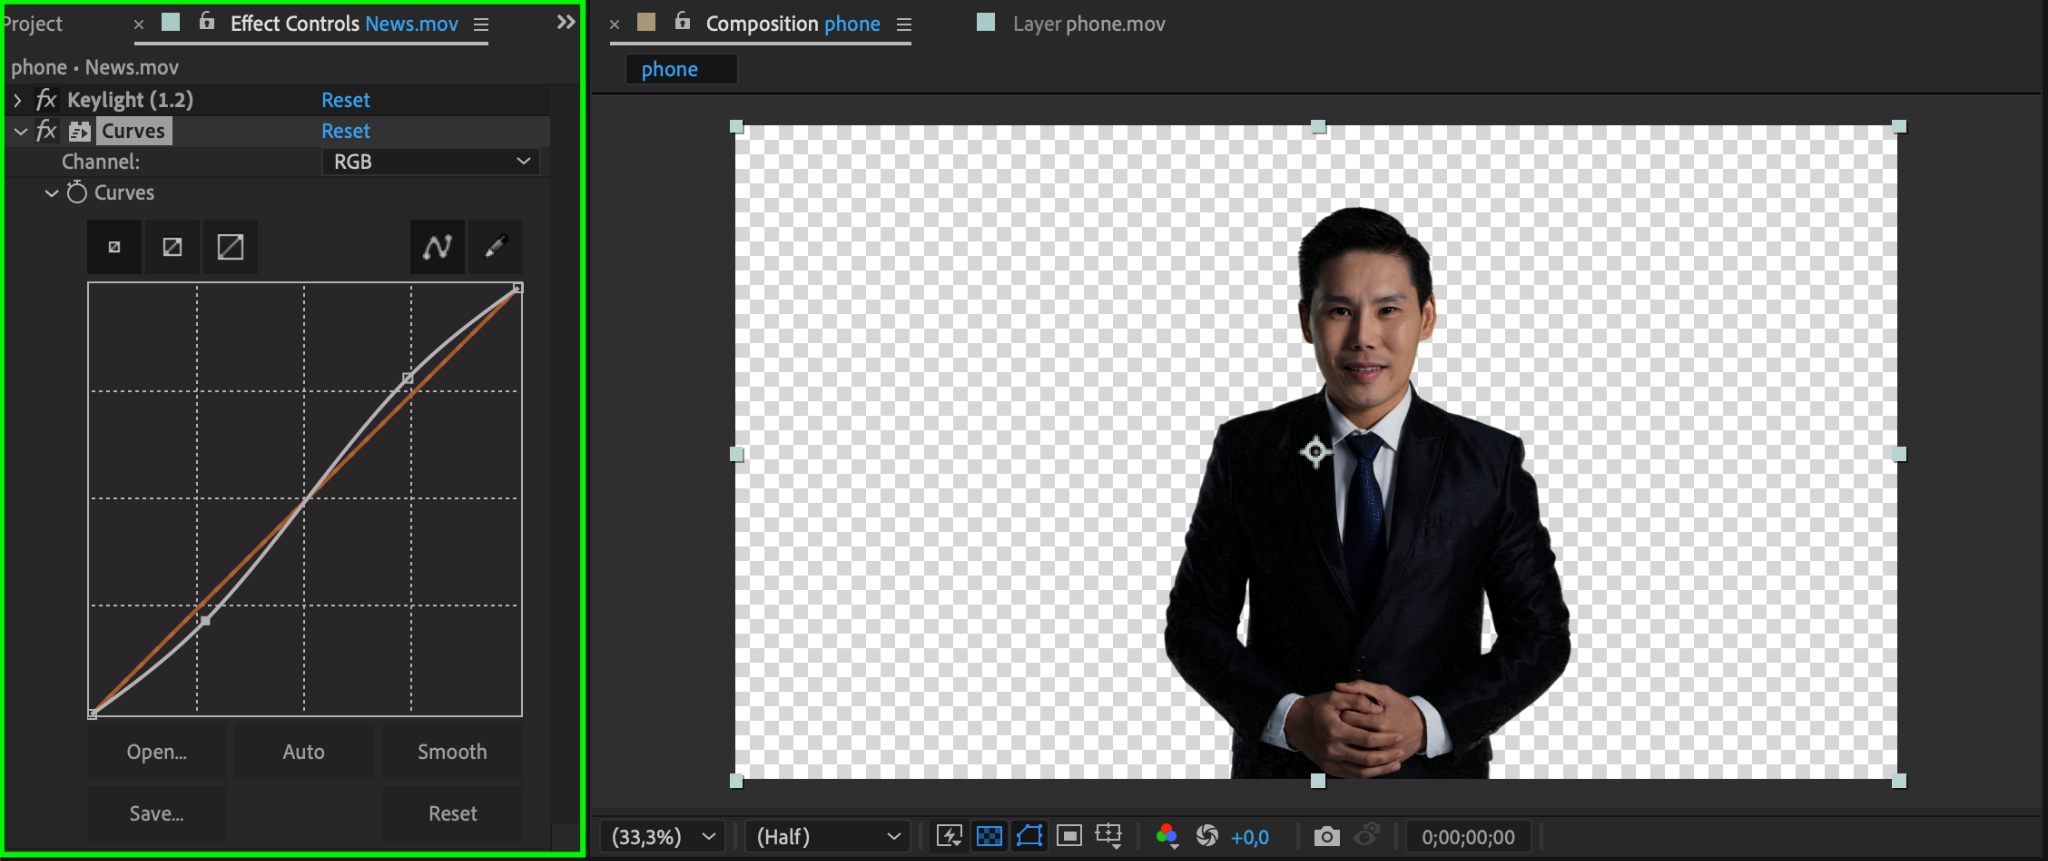Open the Half resolution dropdown
2048x861 pixels.
[827, 836]
